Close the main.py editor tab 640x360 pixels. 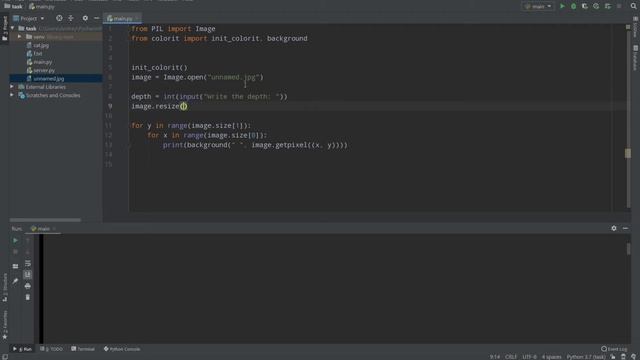tap(137, 18)
